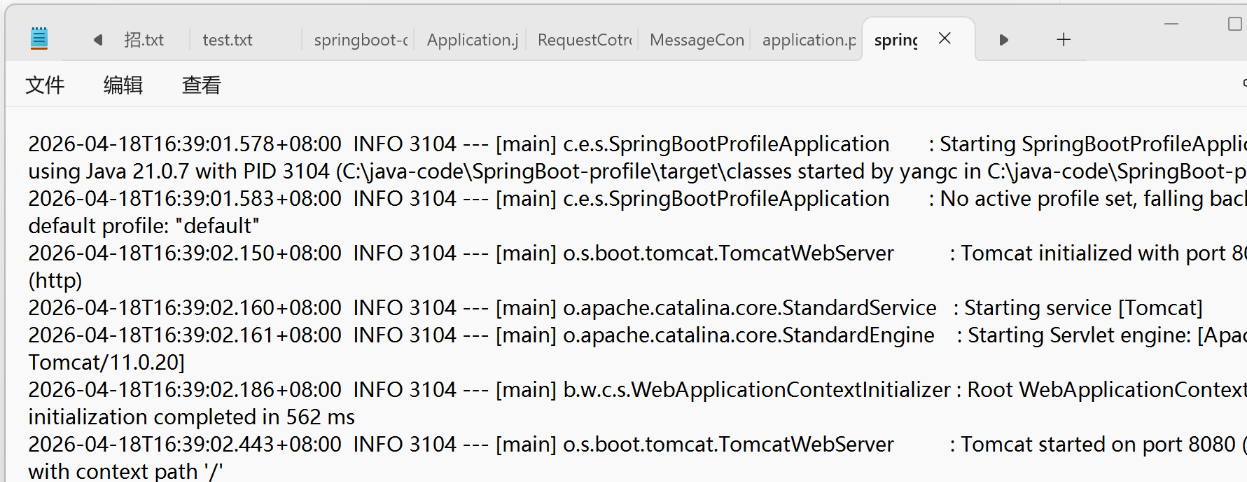Add a new tab with plus button
1247x482 pixels.
point(1063,40)
